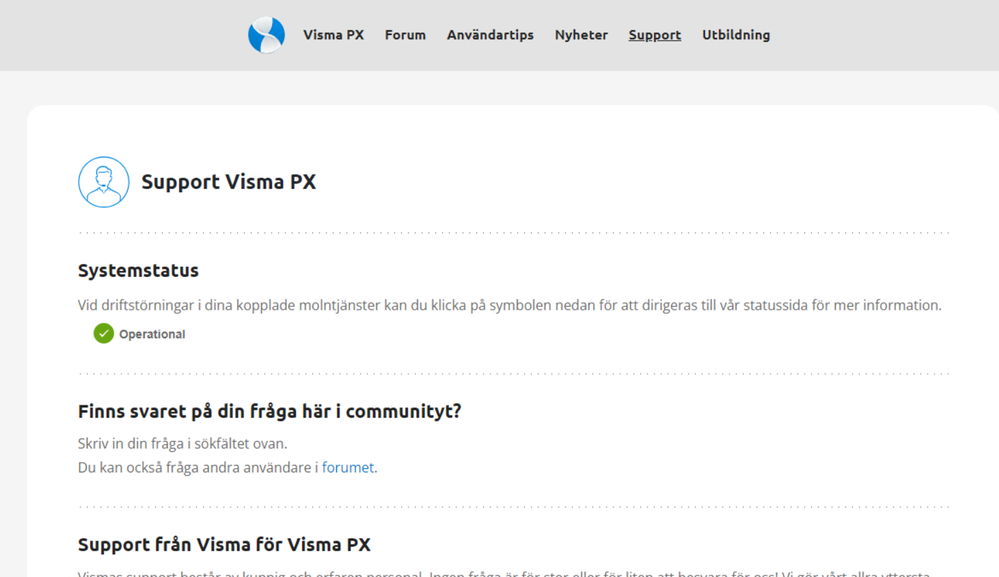Click the green Operational checkmark icon
The width and height of the screenshot is (999, 577).
[x=104, y=333]
